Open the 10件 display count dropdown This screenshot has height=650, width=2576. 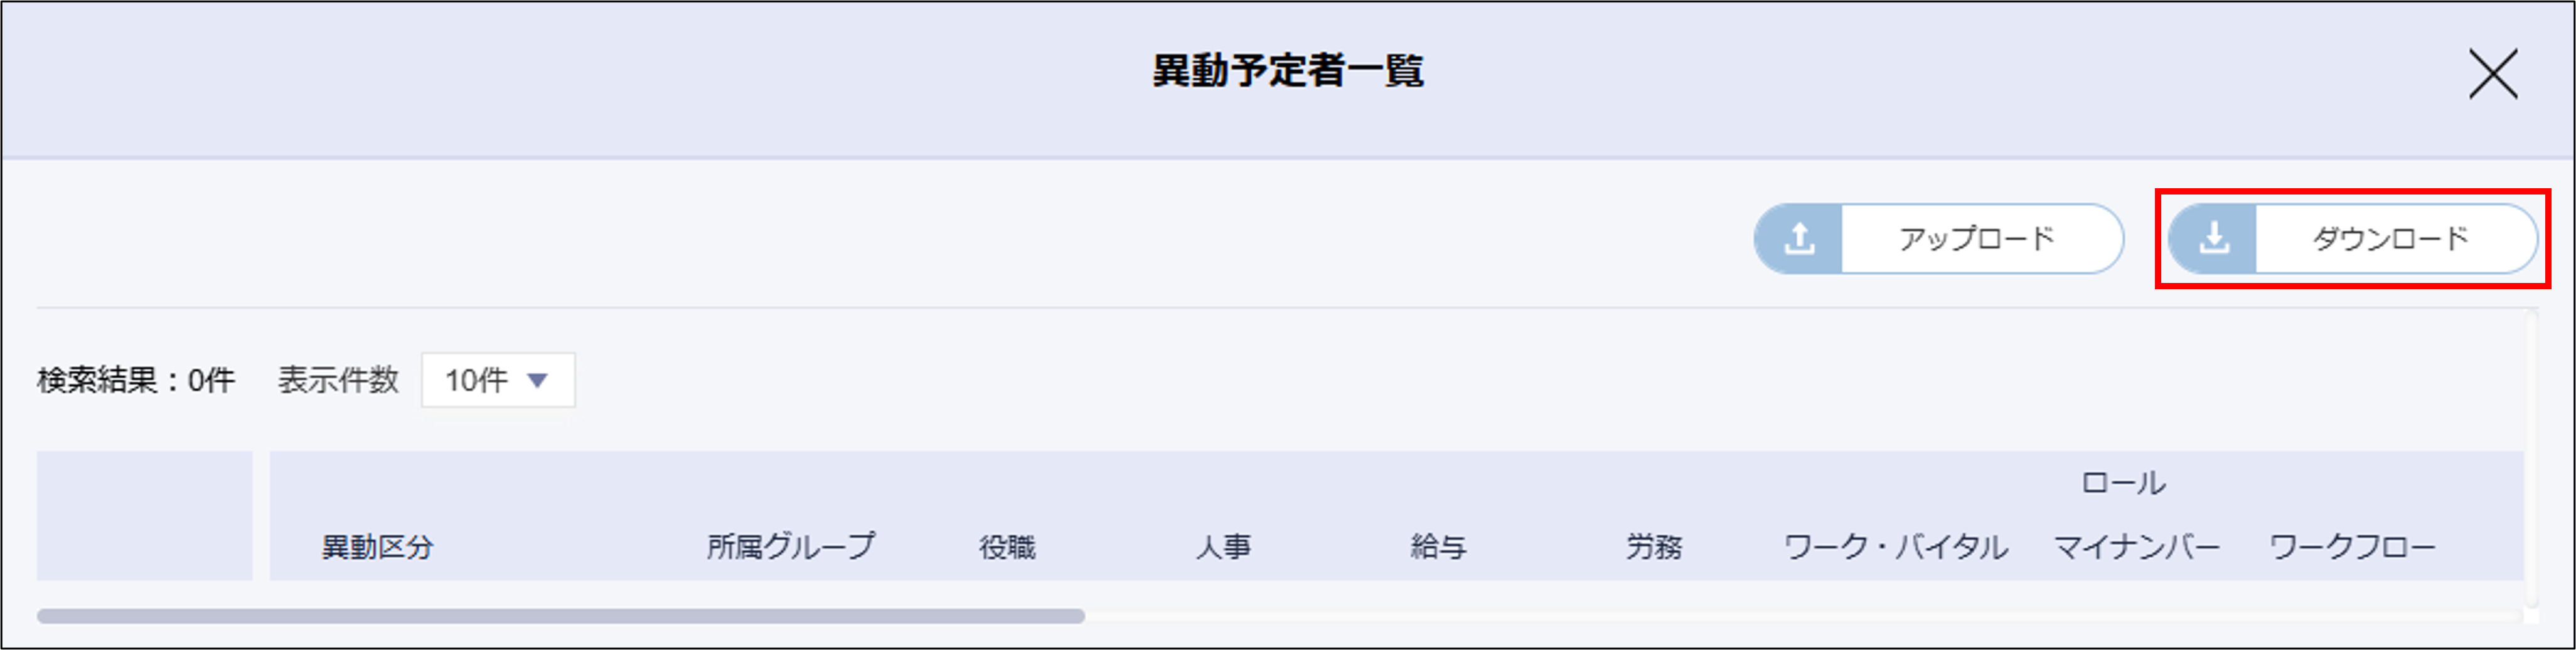coord(498,380)
